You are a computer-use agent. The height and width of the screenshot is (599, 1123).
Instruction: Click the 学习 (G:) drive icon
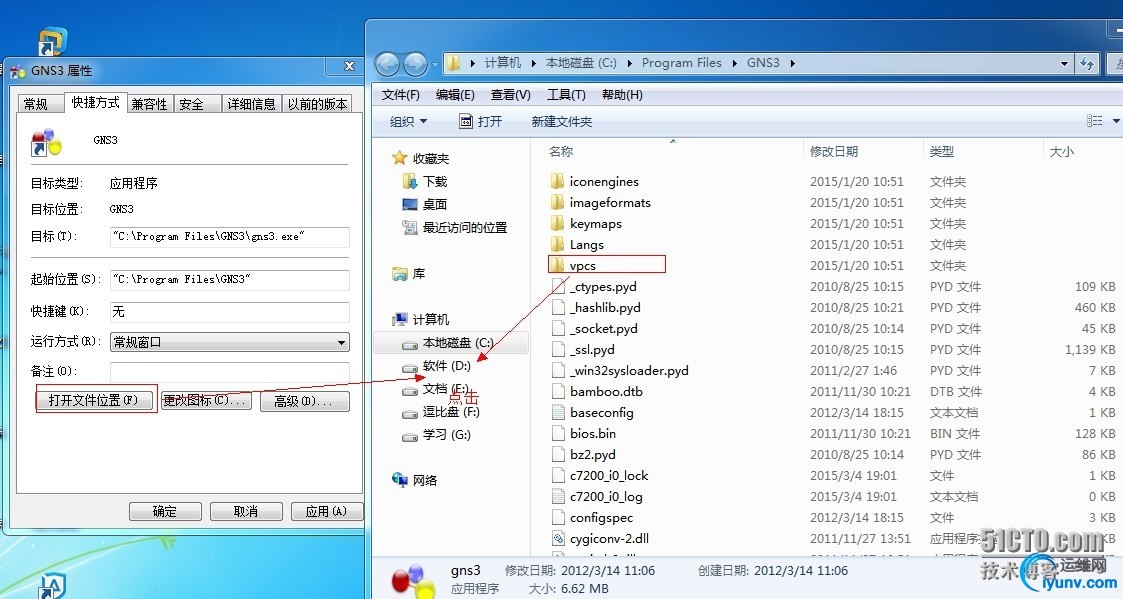pyautogui.click(x=410, y=436)
